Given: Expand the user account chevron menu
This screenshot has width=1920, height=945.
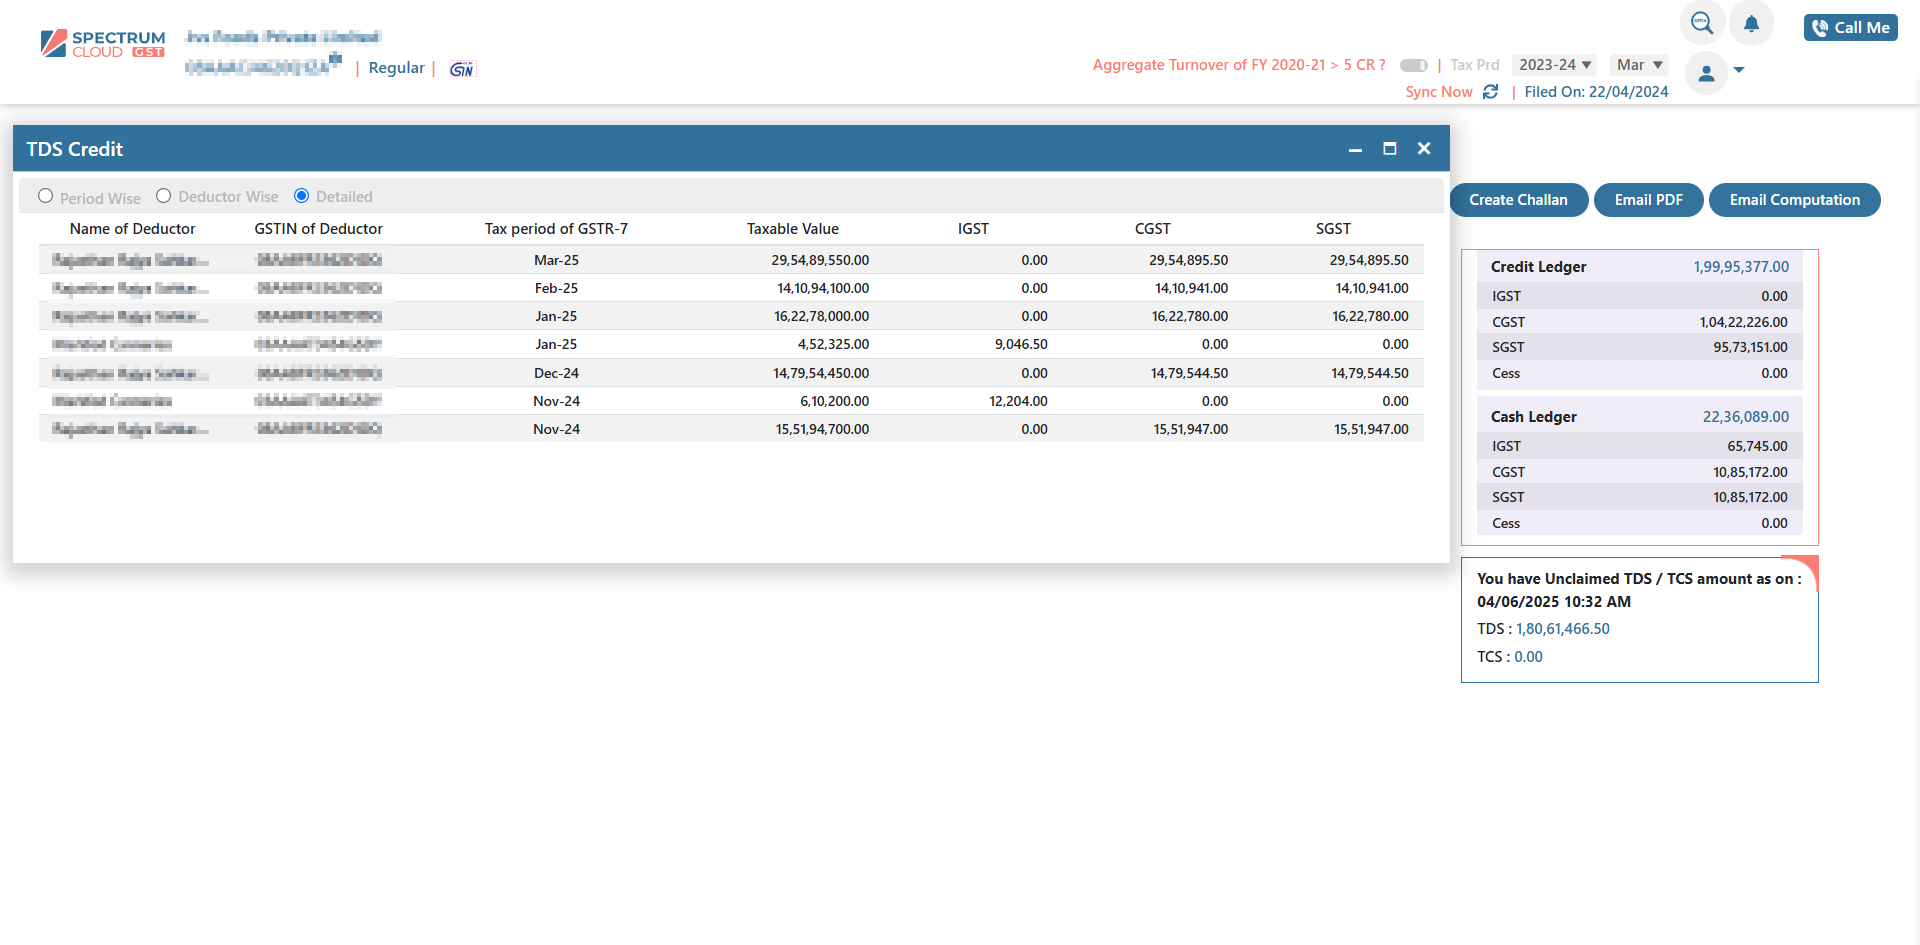Looking at the screenshot, I should [1740, 72].
